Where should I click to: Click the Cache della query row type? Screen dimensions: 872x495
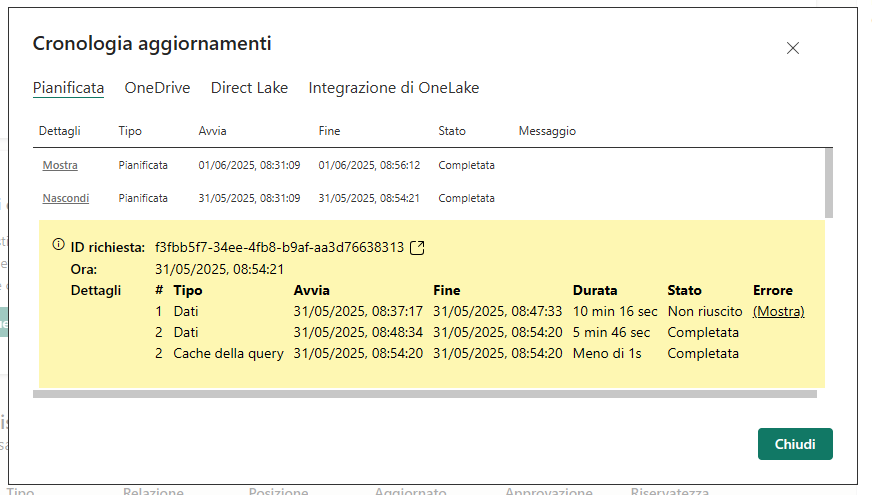click(x=229, y=354)
